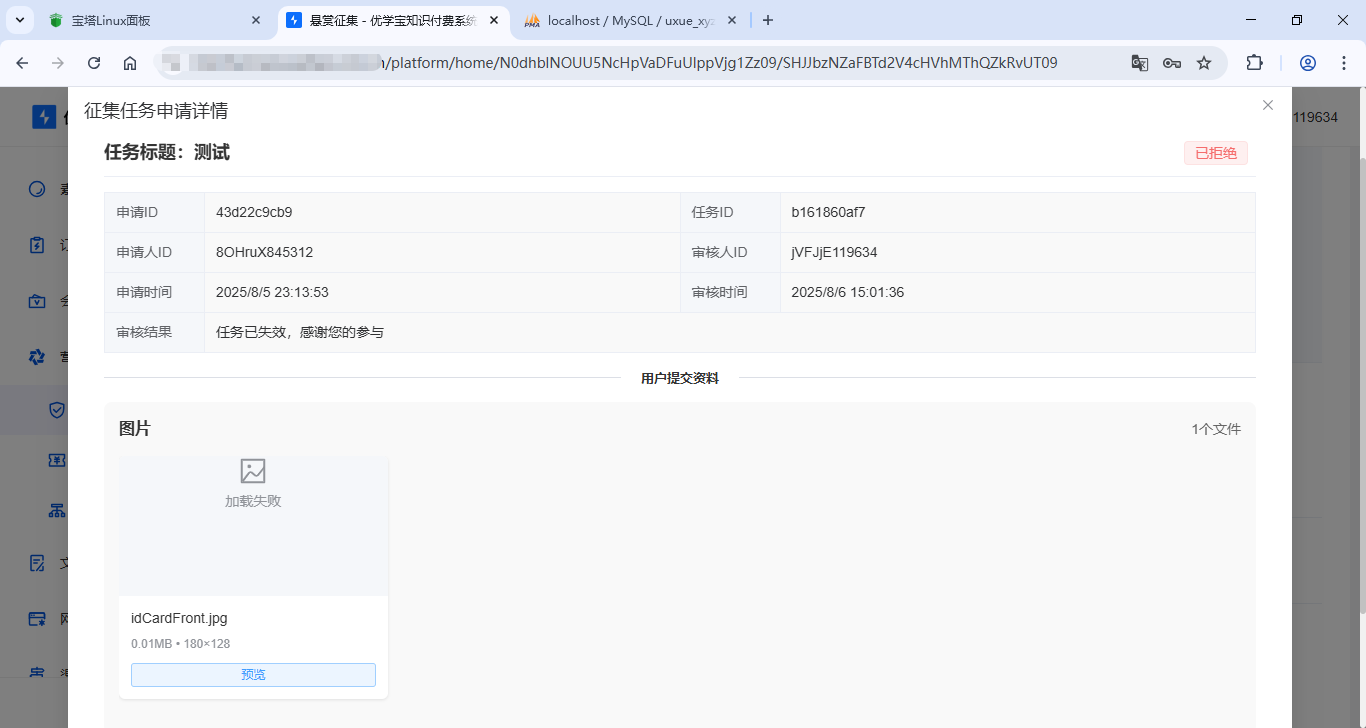This screenshot has height=728, width=1366.
Task: Select the shield-check sidebar icon
Action: pos(57,410)
